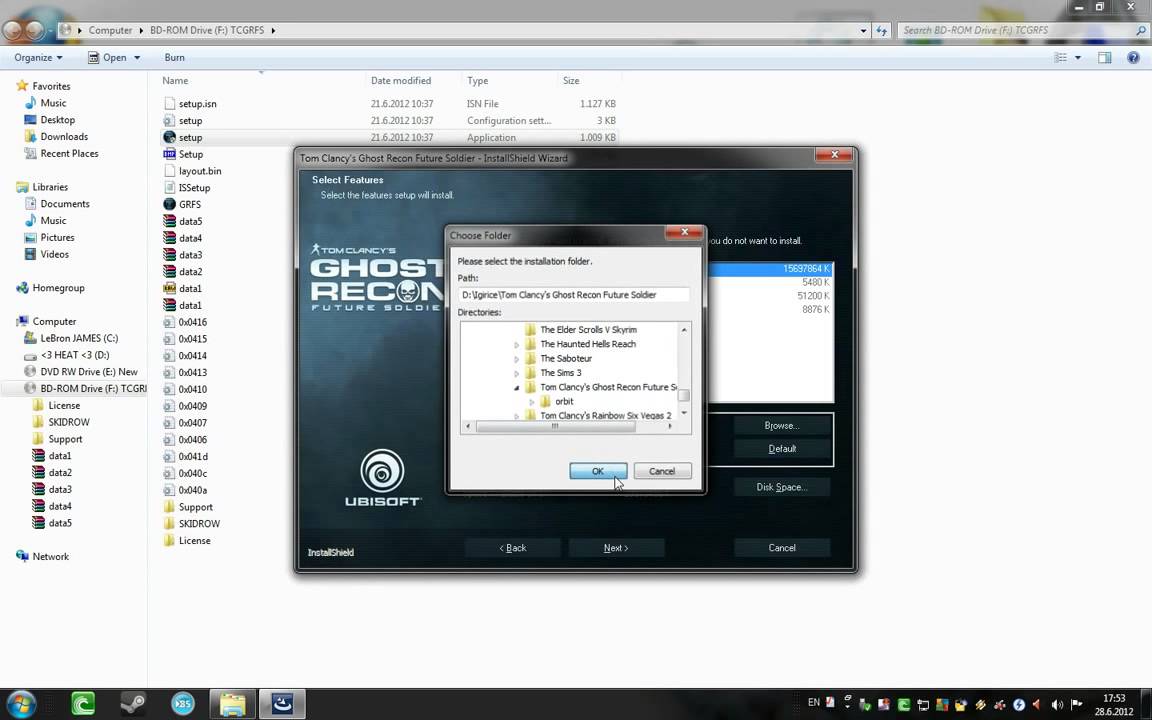Select the SKIDROW folder in file list
This screenshot has width=1152, height=720.
(x=199, y=524)
